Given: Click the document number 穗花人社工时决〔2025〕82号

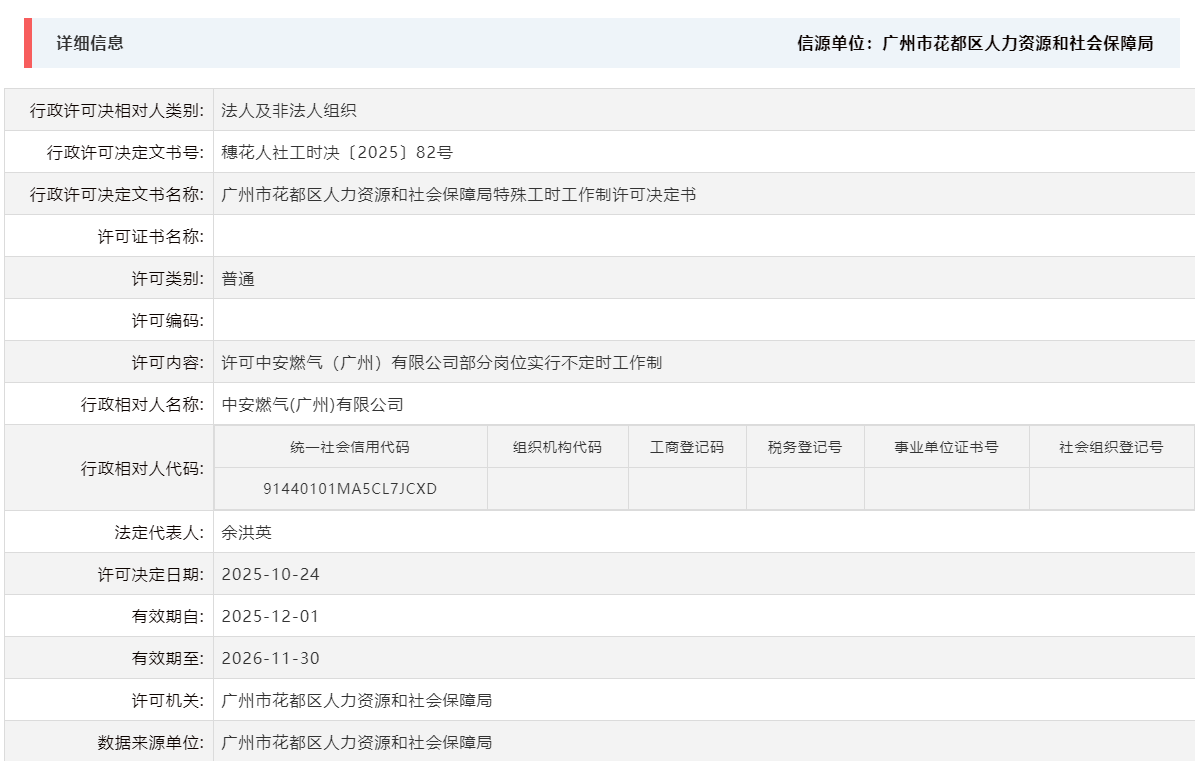Looking at the screenshot, I should click(x=325, y=151).
